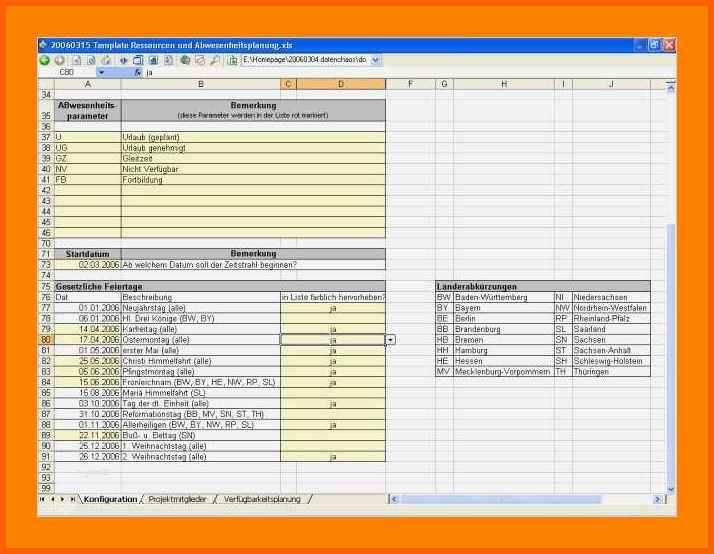Viewport: 714px width, 554px height.
Task: Click the horizontal scrollbar thumb
Action: coord(500,499)
